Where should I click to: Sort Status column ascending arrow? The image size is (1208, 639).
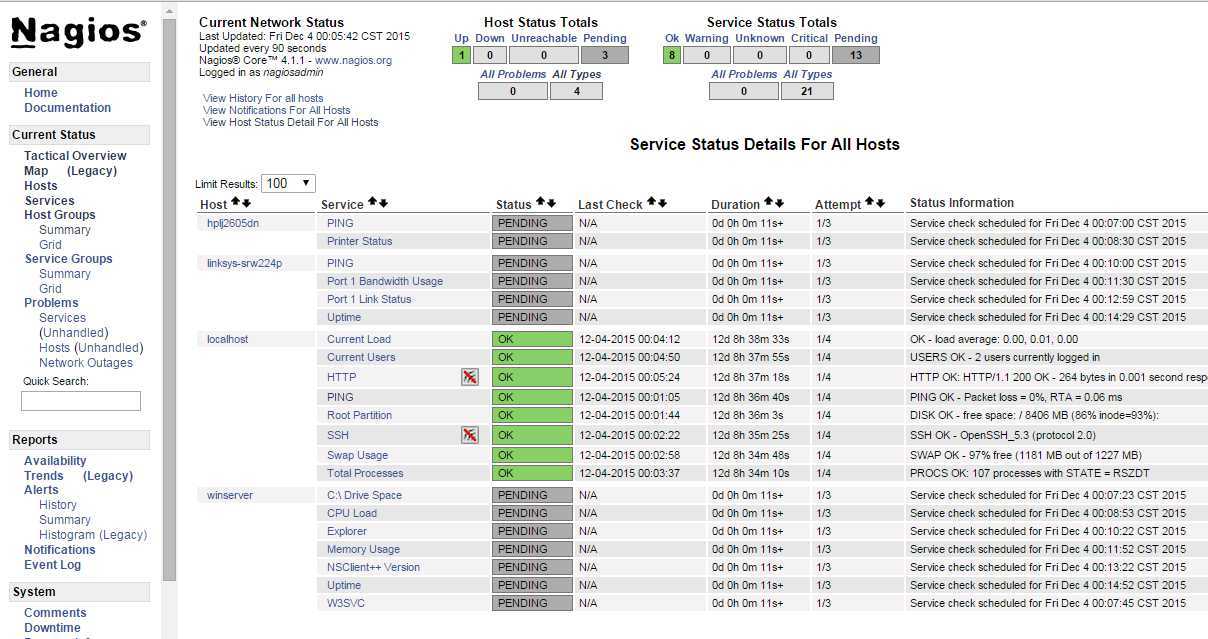[x=541, y=203]
